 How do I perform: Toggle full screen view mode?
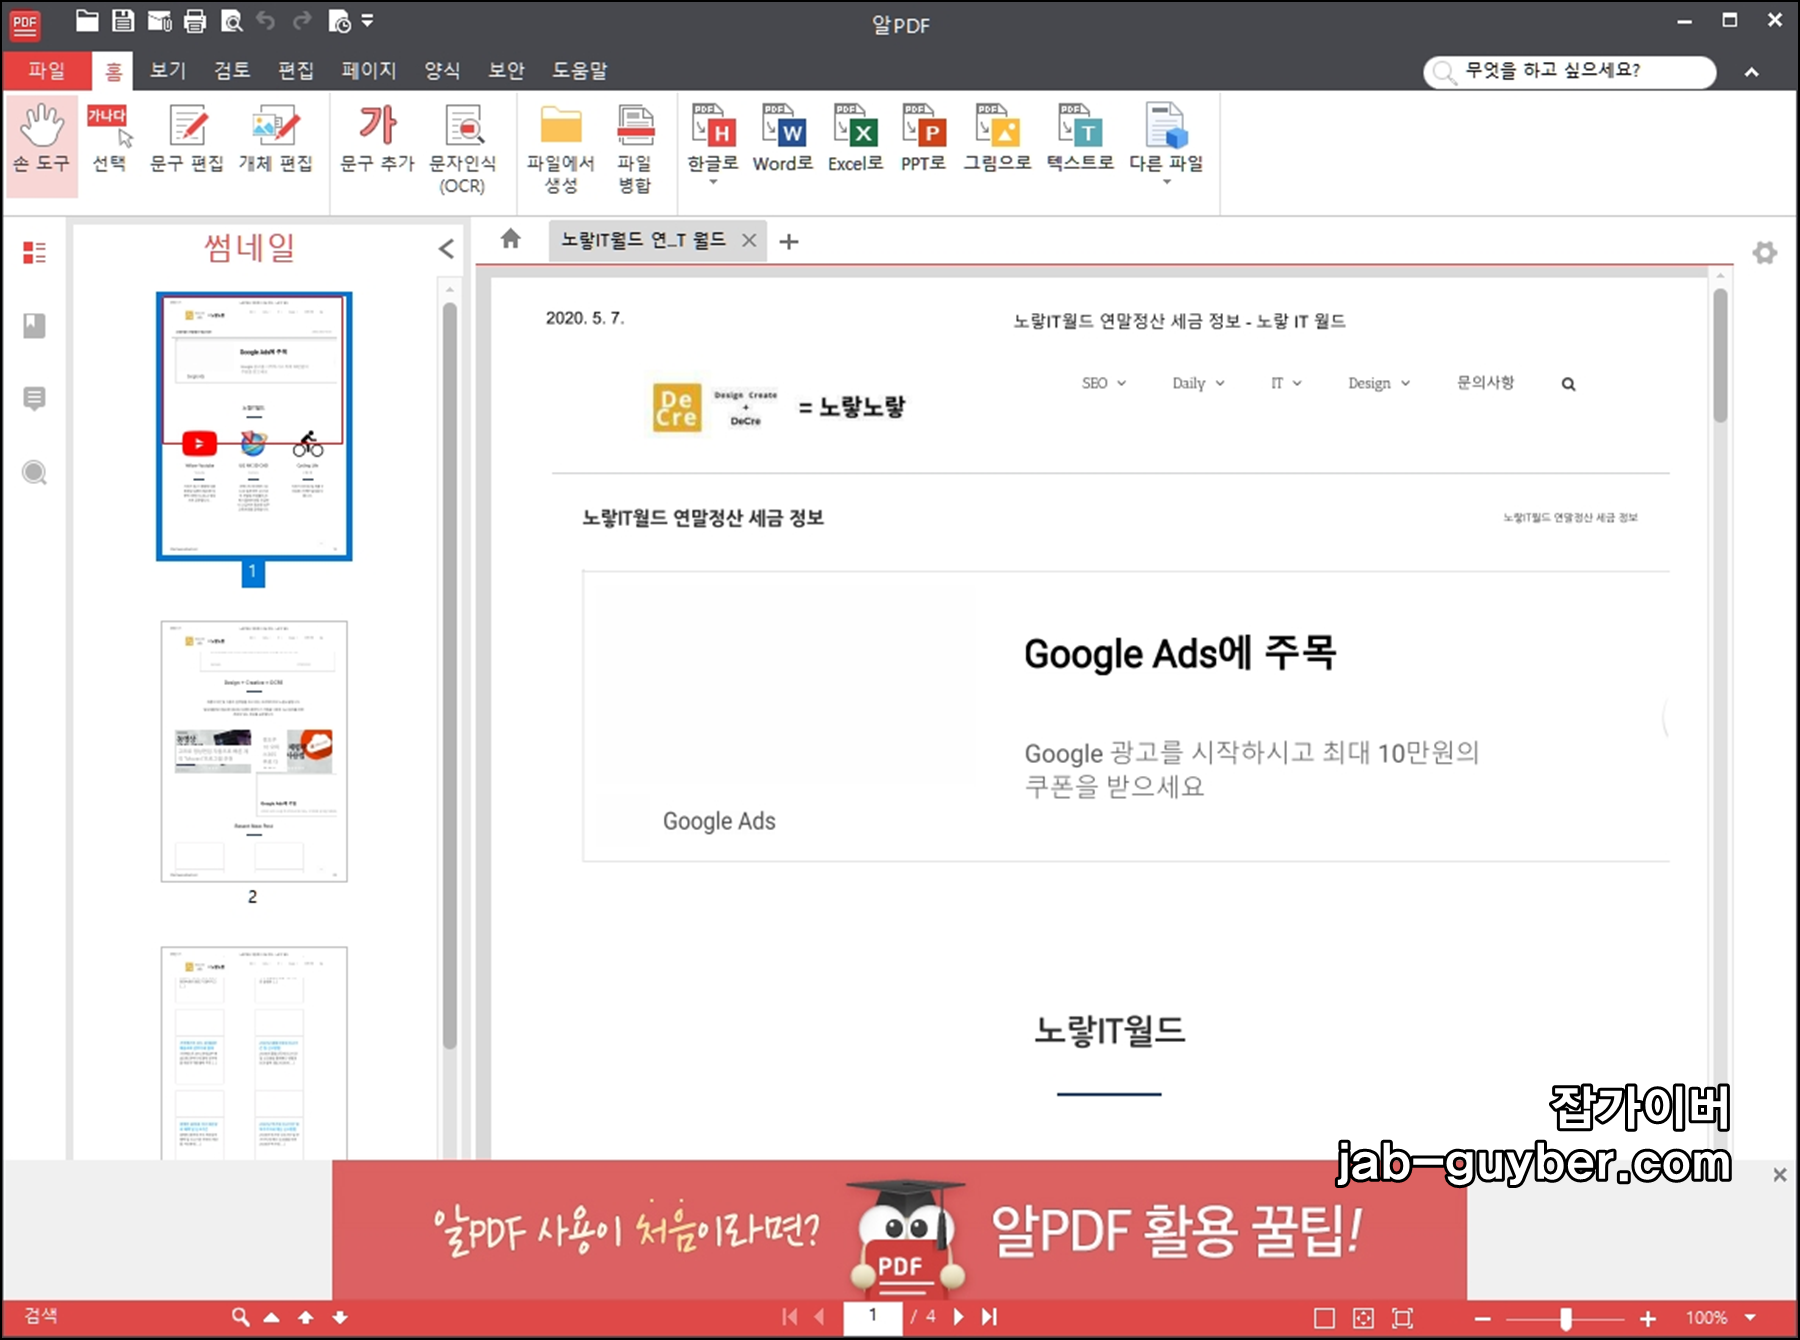pos(1403,1318)
